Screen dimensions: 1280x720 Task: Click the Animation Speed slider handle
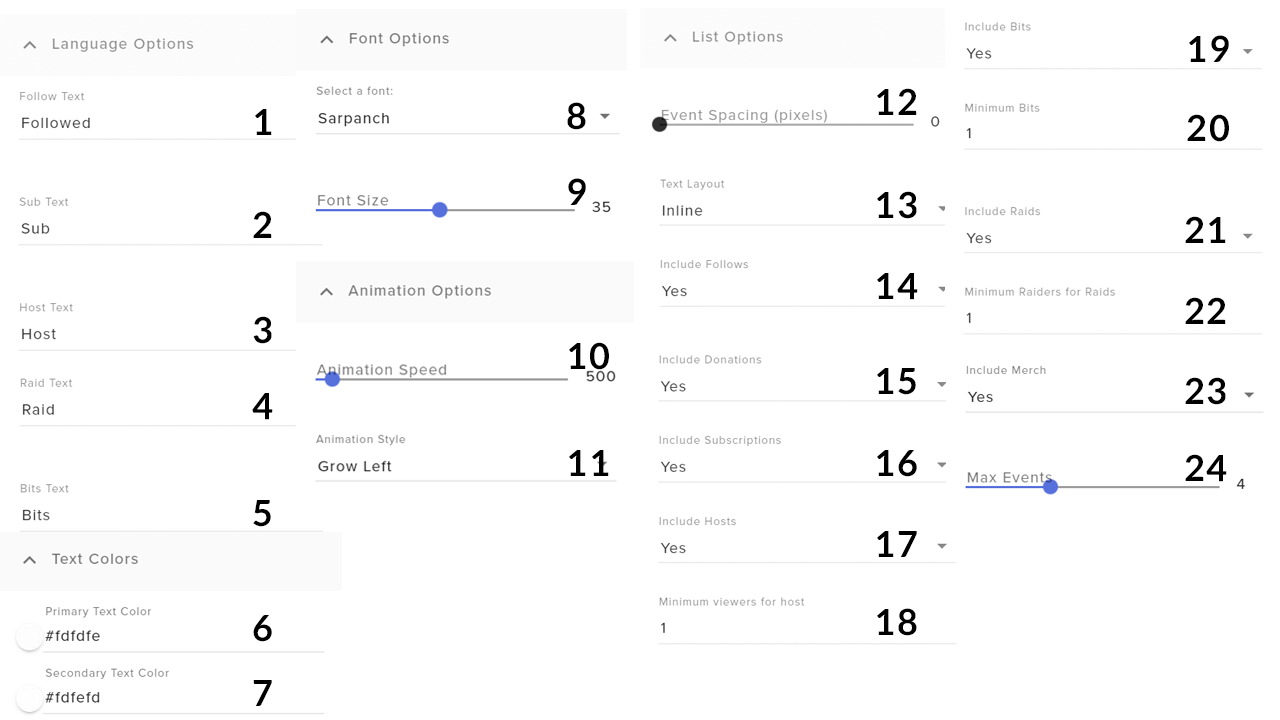coord(332,379)
